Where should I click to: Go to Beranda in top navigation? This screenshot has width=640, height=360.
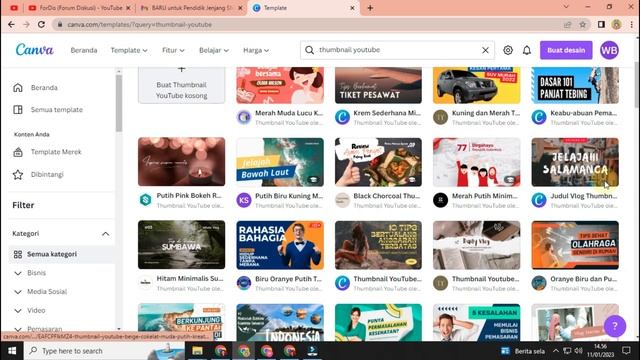pyautogui.click(x=84, y=50)
